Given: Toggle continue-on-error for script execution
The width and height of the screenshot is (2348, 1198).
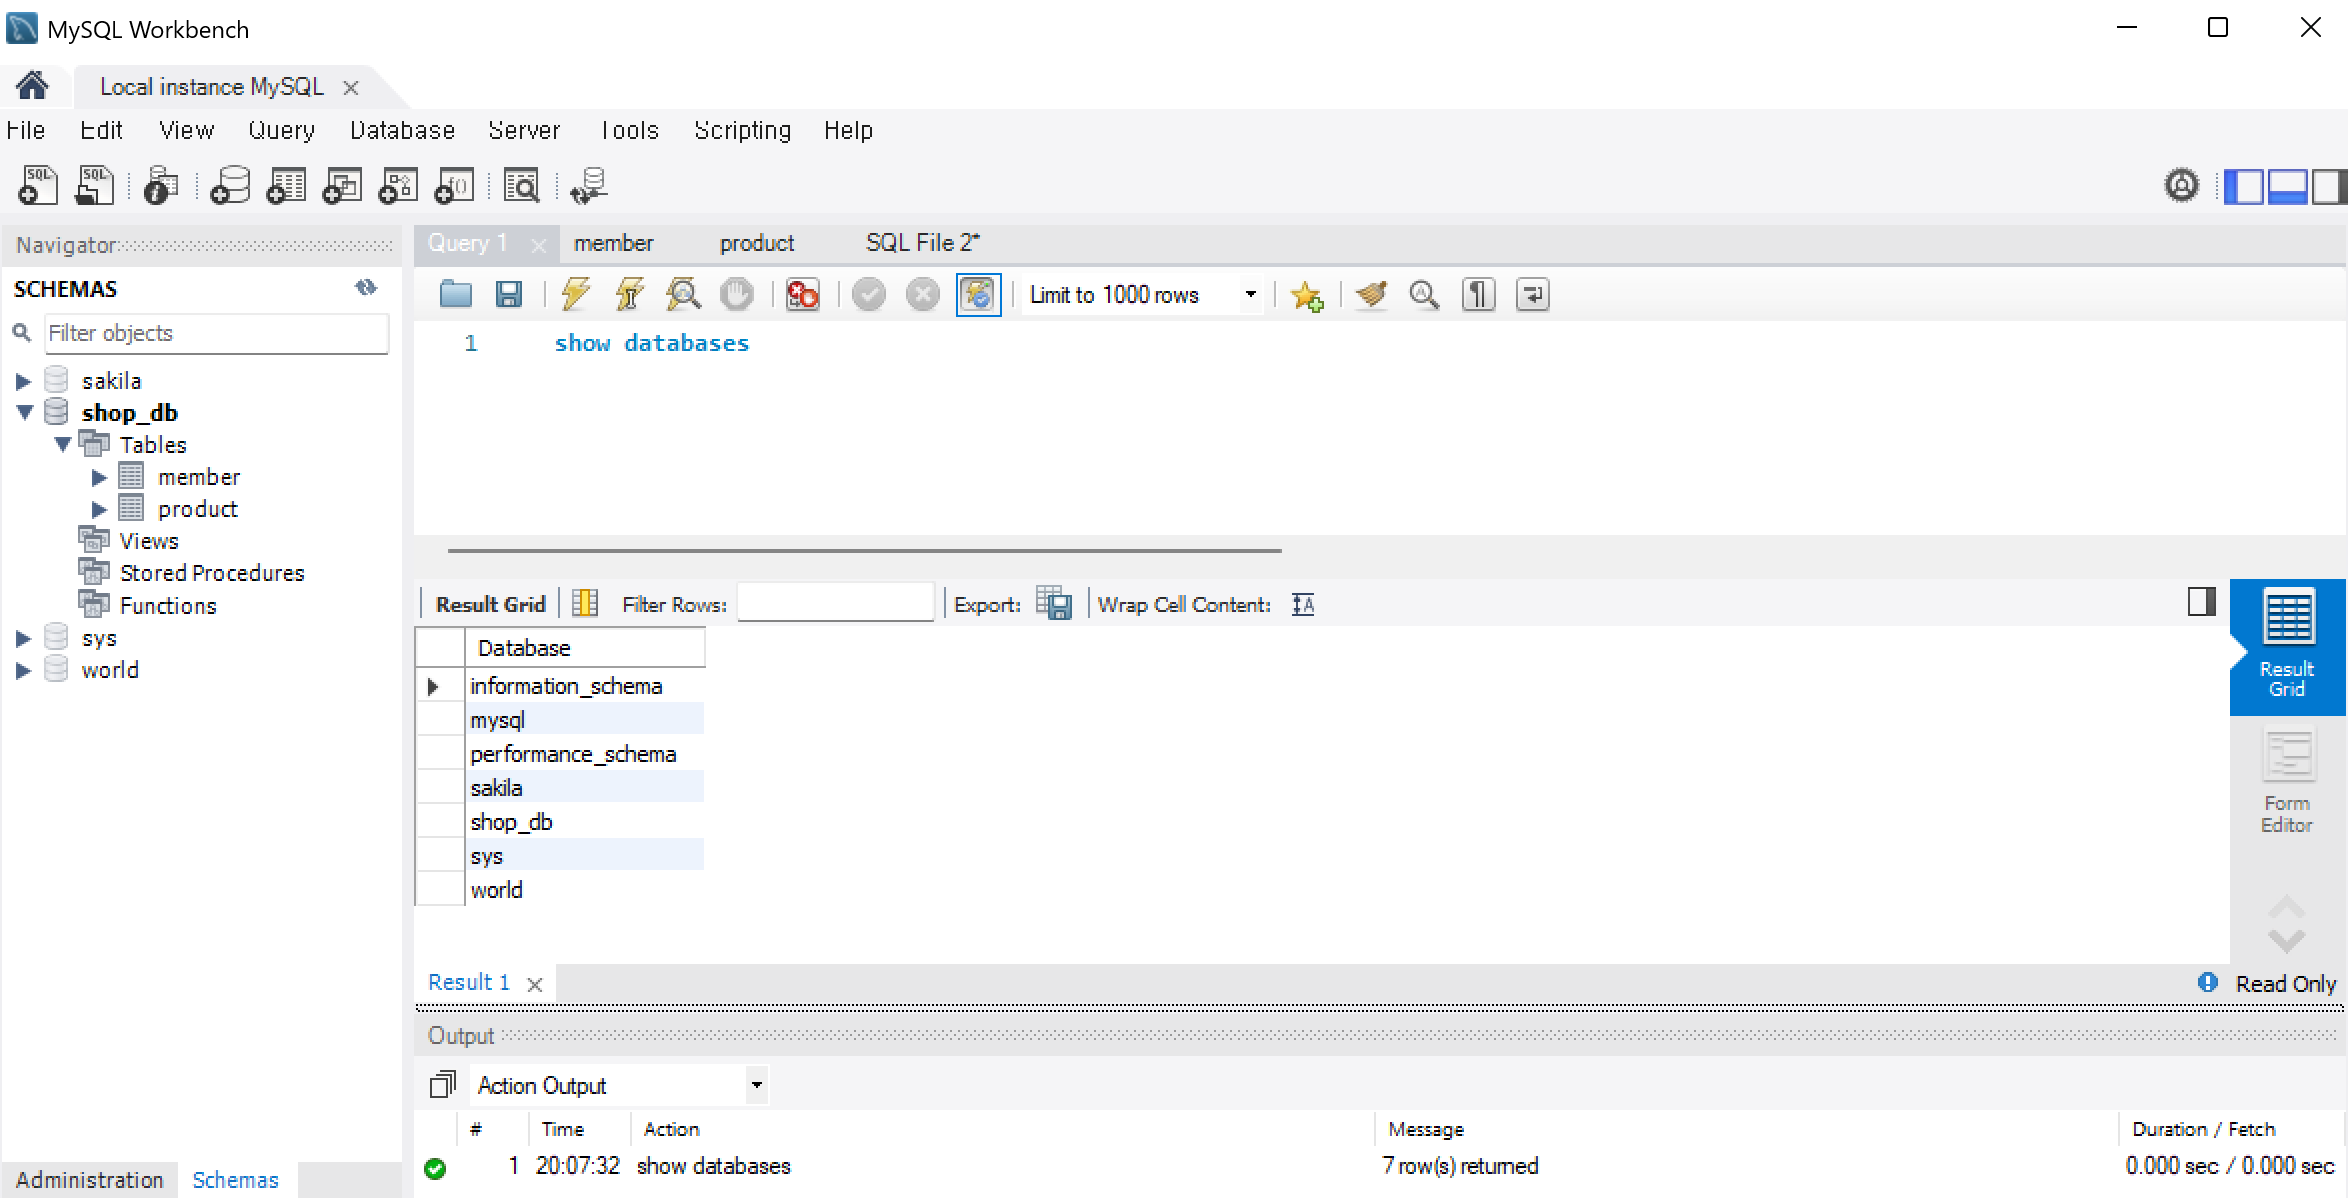Looking at the screenshot, I should click(802, 294).
